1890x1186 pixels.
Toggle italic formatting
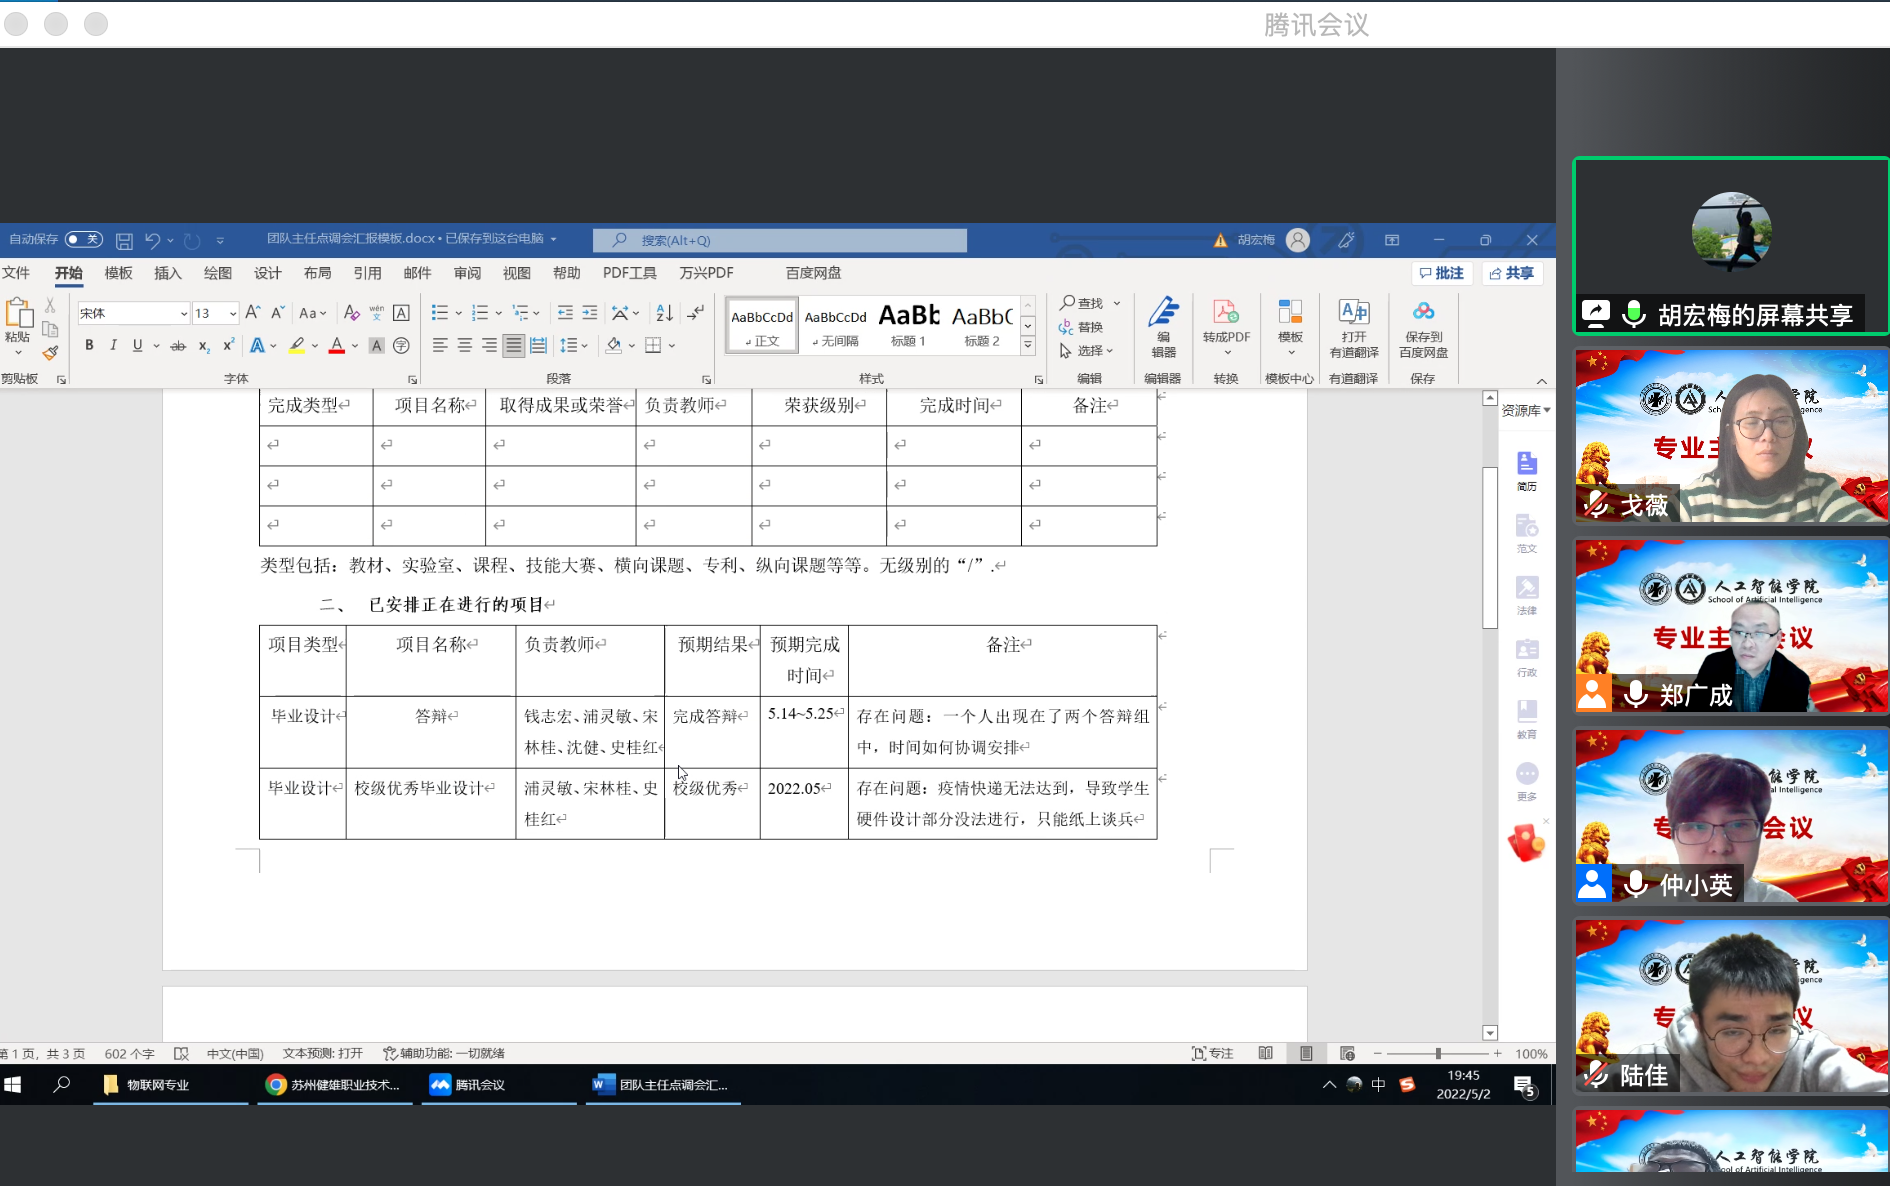point(113,345)
